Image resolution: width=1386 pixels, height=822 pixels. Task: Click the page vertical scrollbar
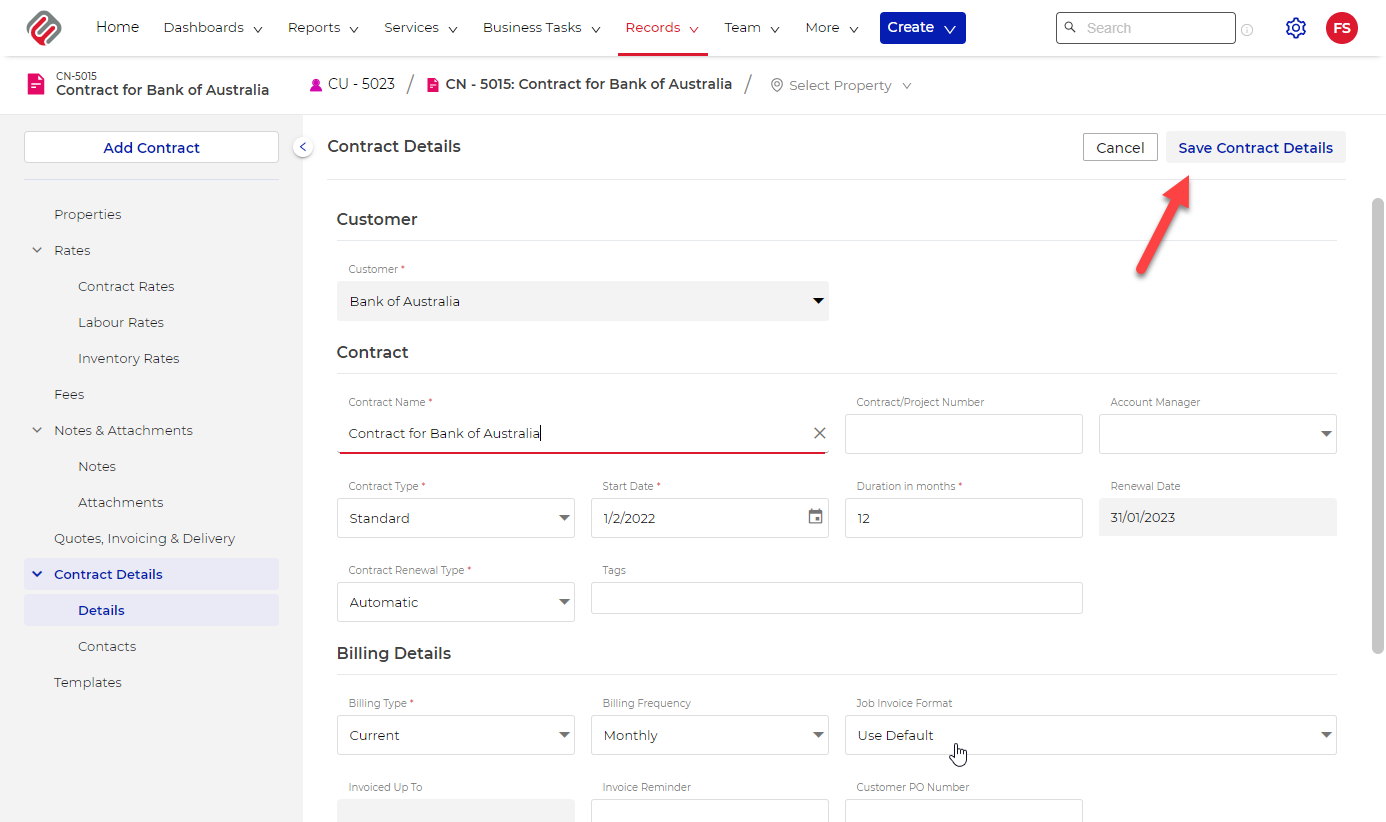point(1378,426)
